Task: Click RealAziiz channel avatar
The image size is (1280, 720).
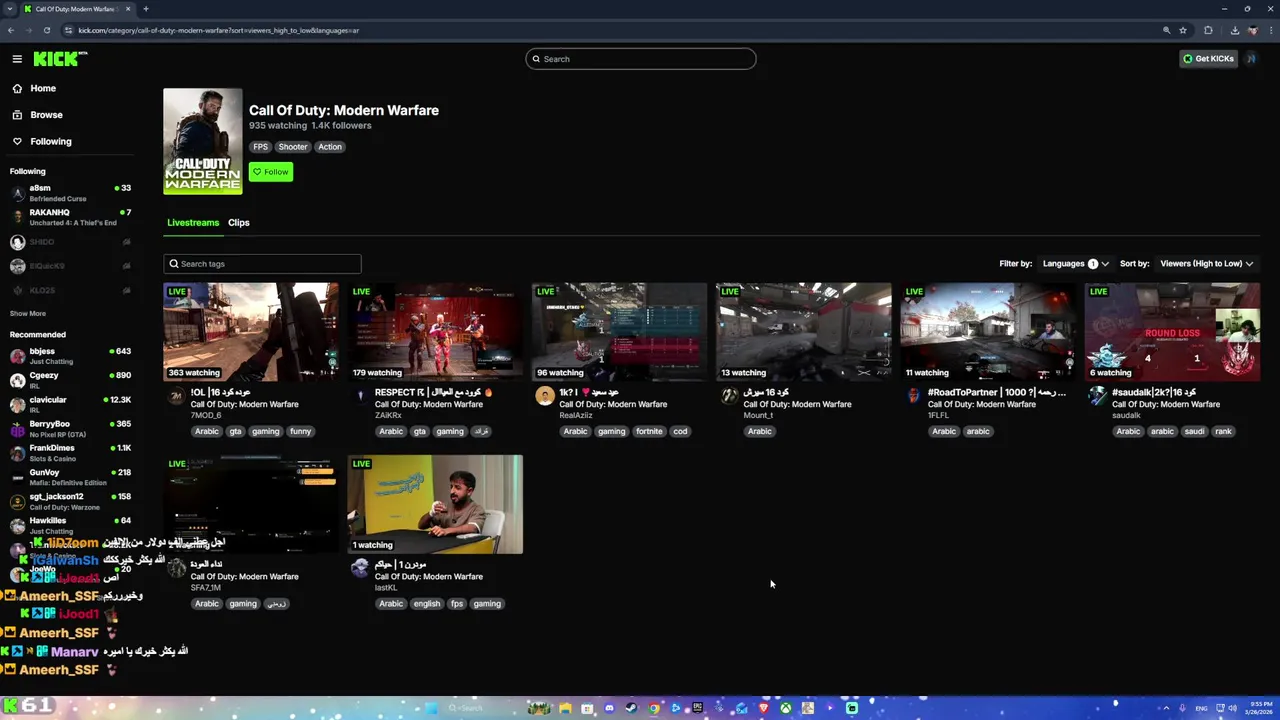Action: pos(545,396)
